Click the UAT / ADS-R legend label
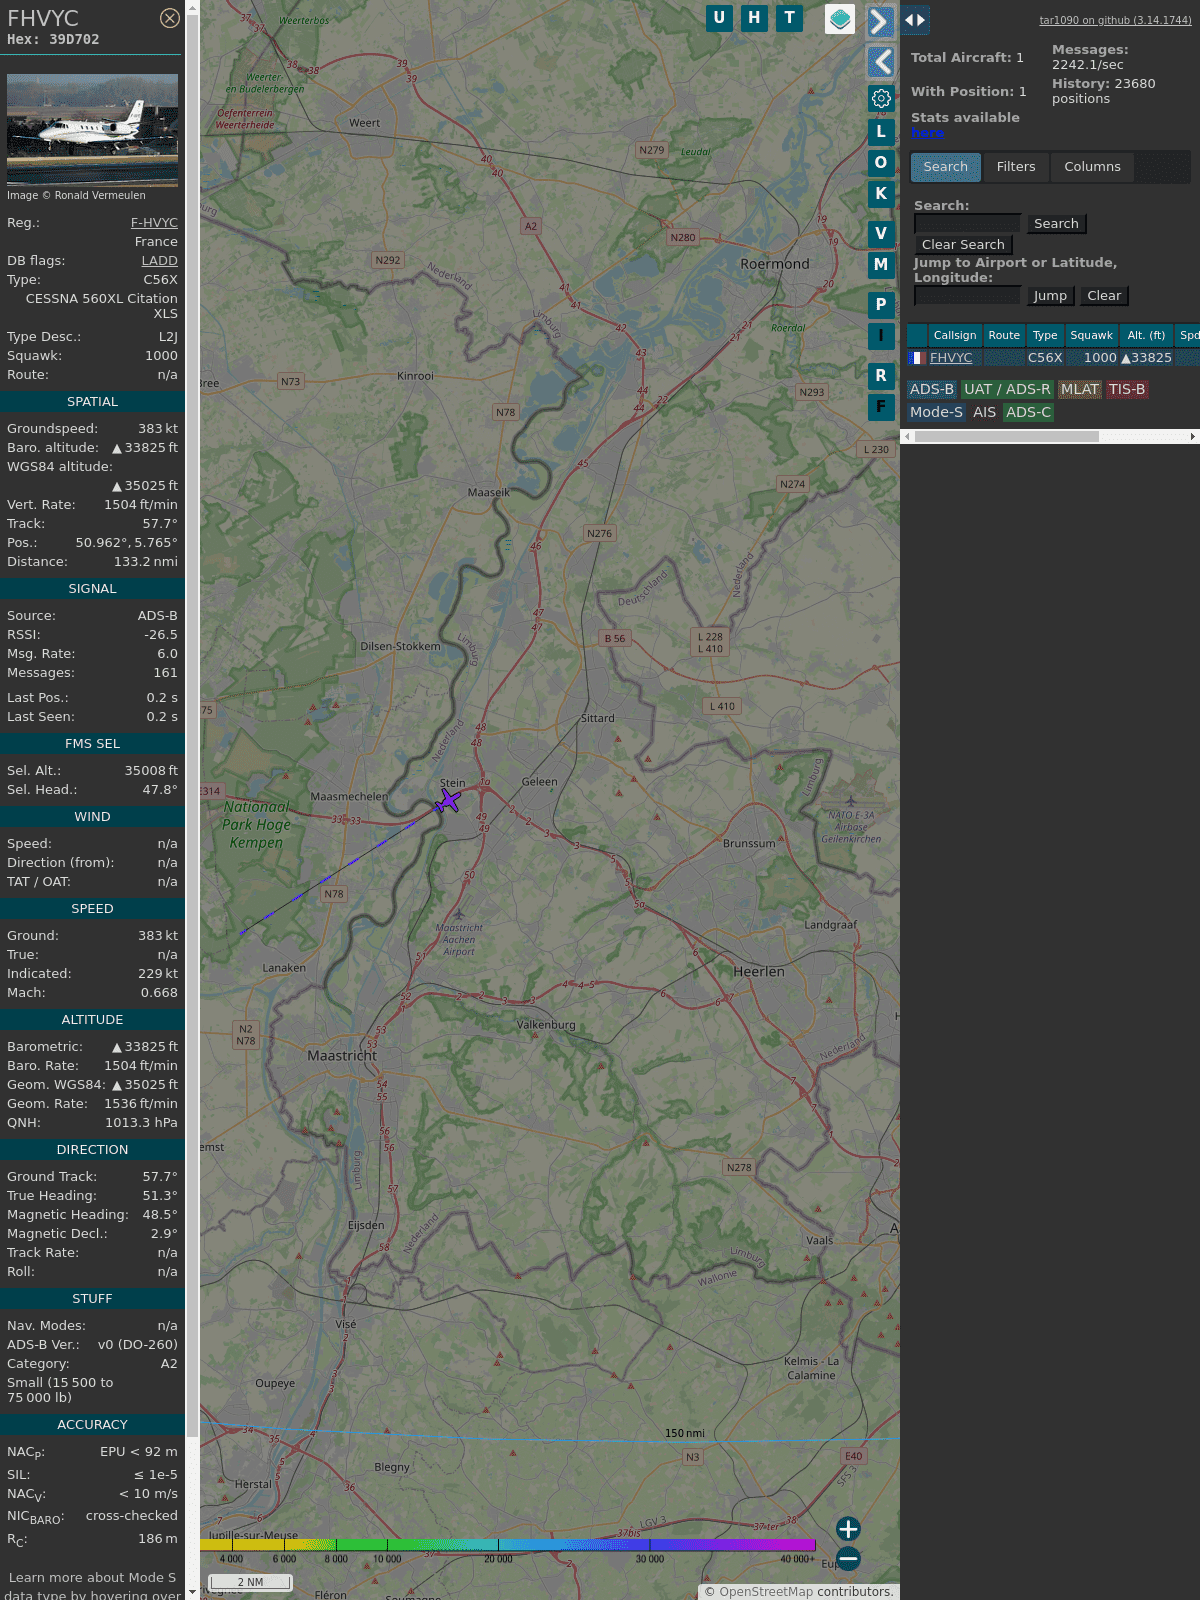This screenshot has height=1600, width=1200. [x=1007, y=390]
